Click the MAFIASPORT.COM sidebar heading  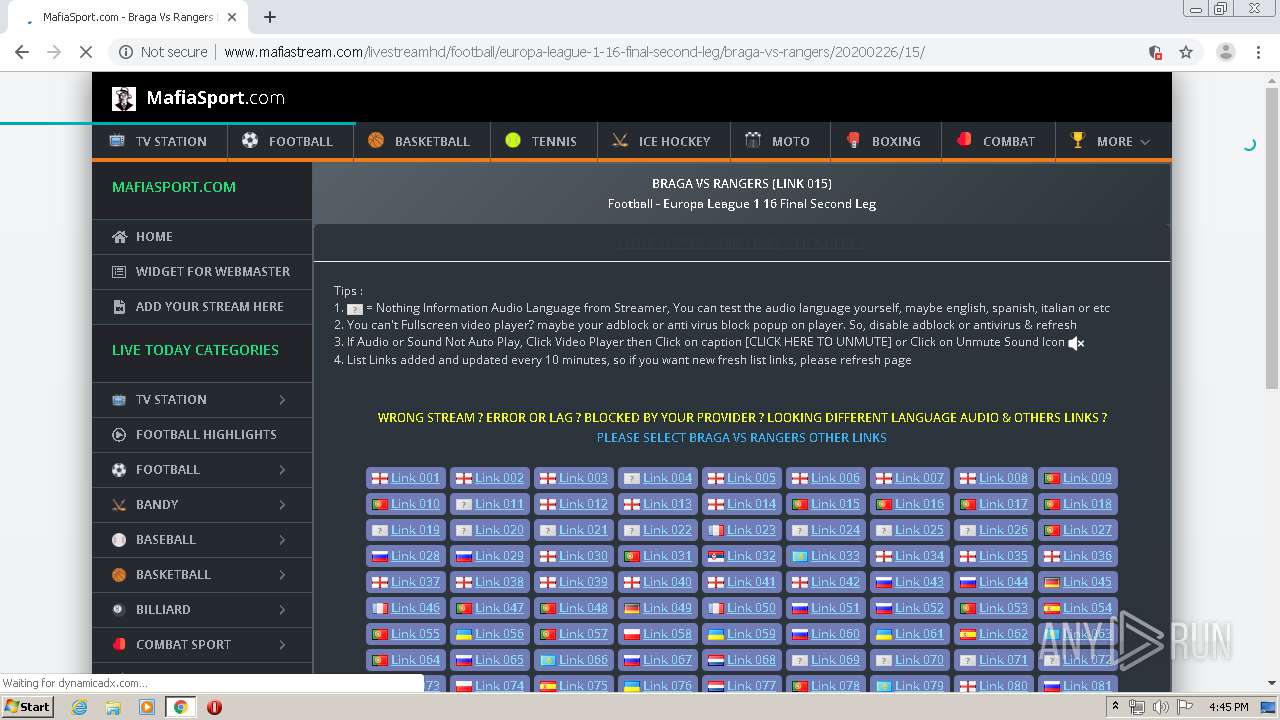174,187
